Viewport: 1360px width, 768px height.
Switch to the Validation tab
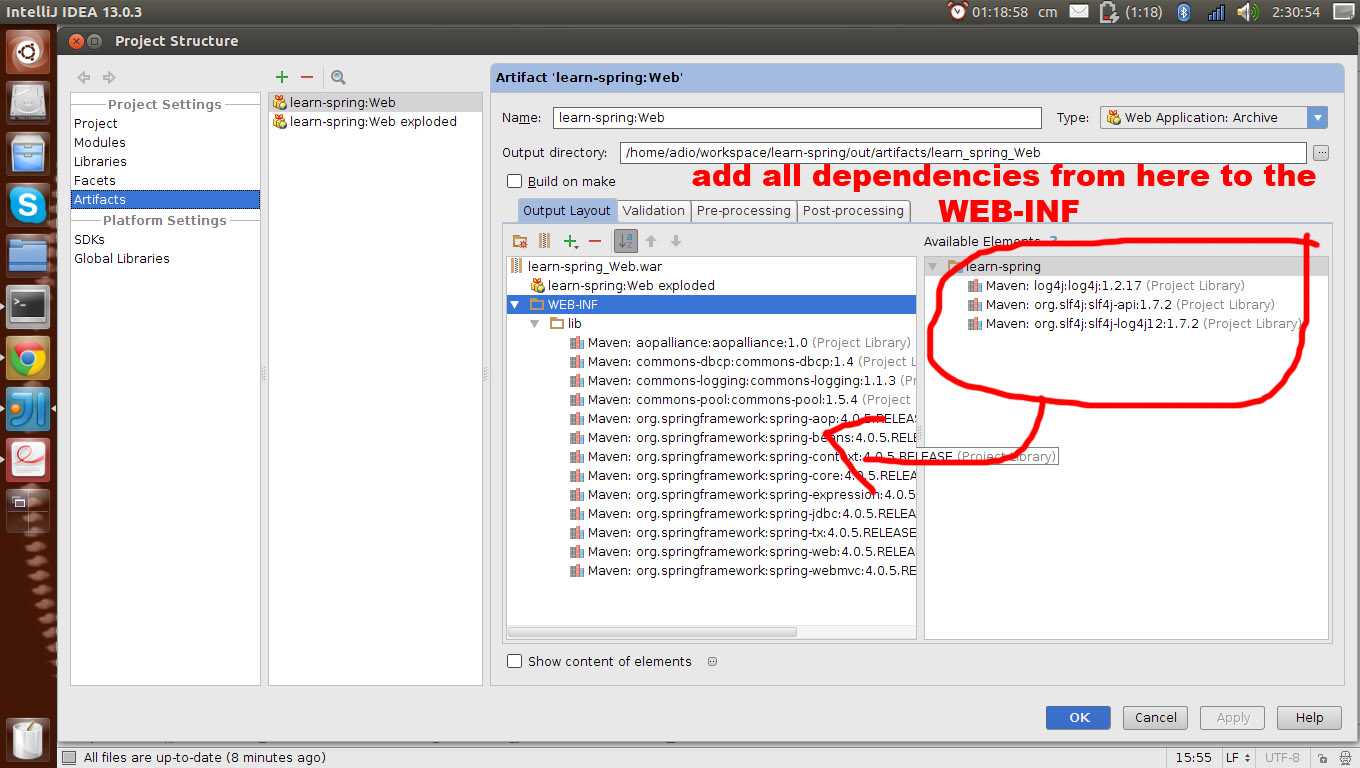coord(653,210)
